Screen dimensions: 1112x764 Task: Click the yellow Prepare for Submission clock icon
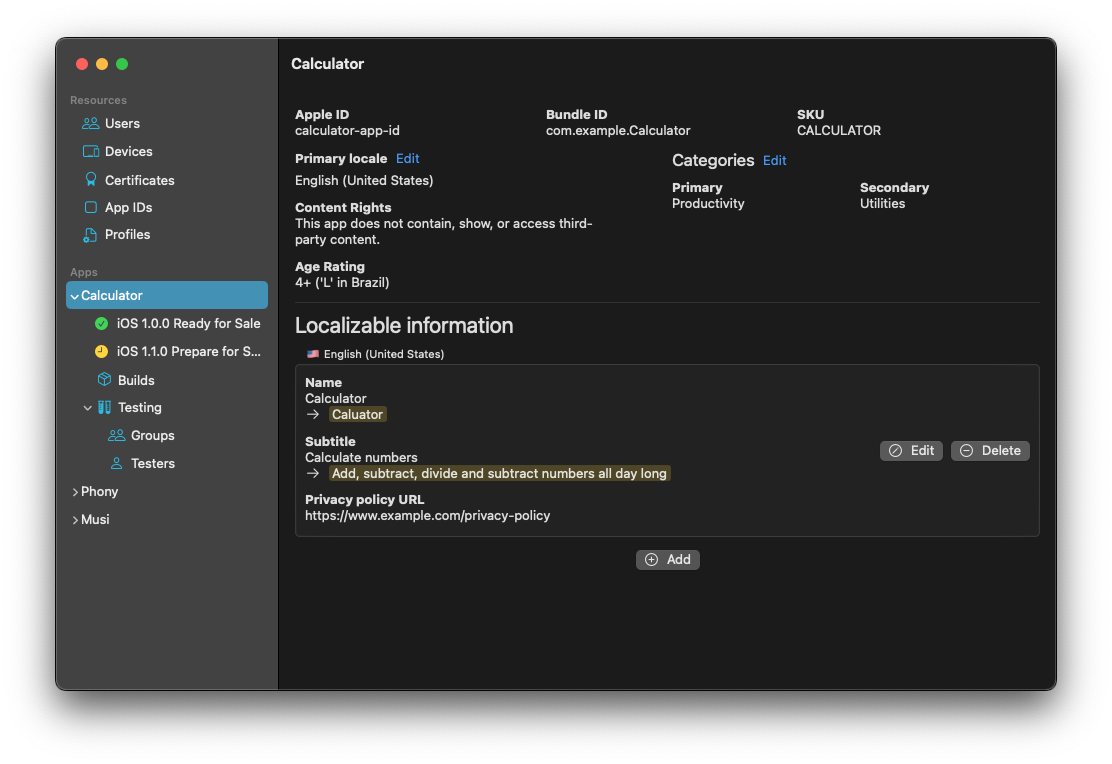tap(101, 351)
